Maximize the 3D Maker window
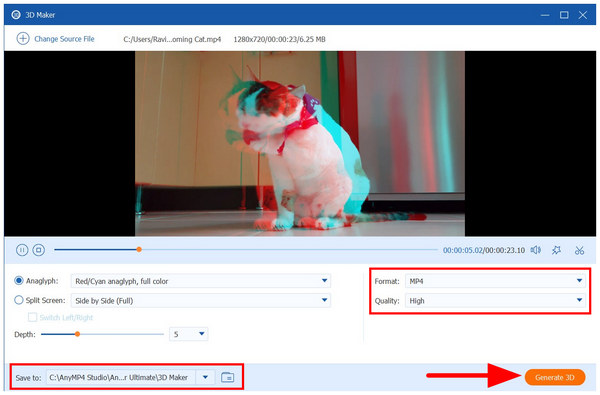The width and height of the screenshot is (600, 395). pos(564,15)
